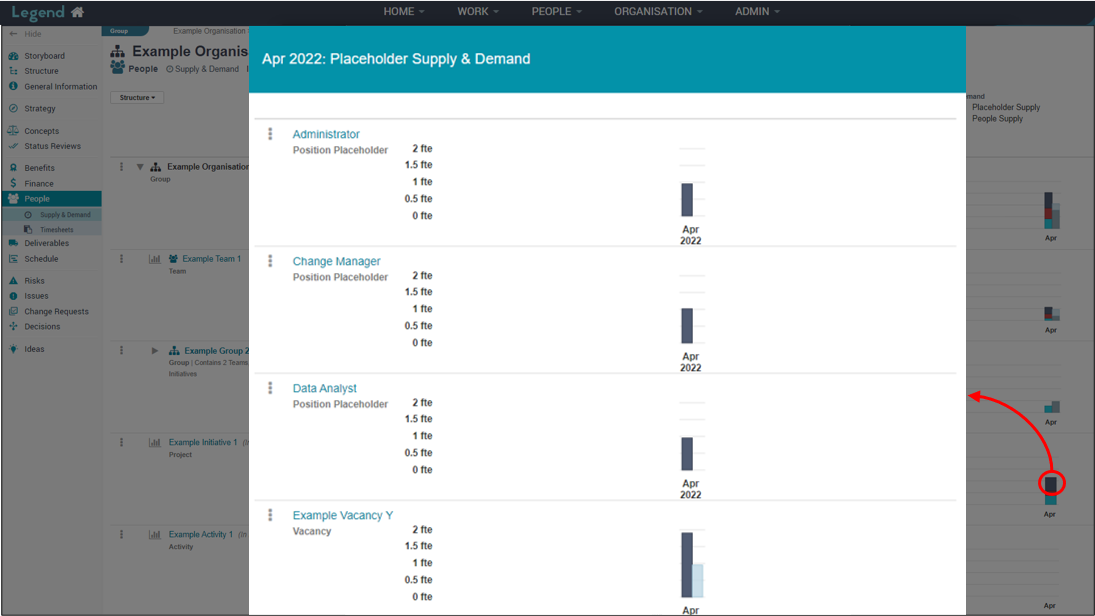The height and width of the screenshot is (616, 1095).
Task: Click the Risks warning icon in sidebar
Action: pyautogui.click(x=13, y=281)
